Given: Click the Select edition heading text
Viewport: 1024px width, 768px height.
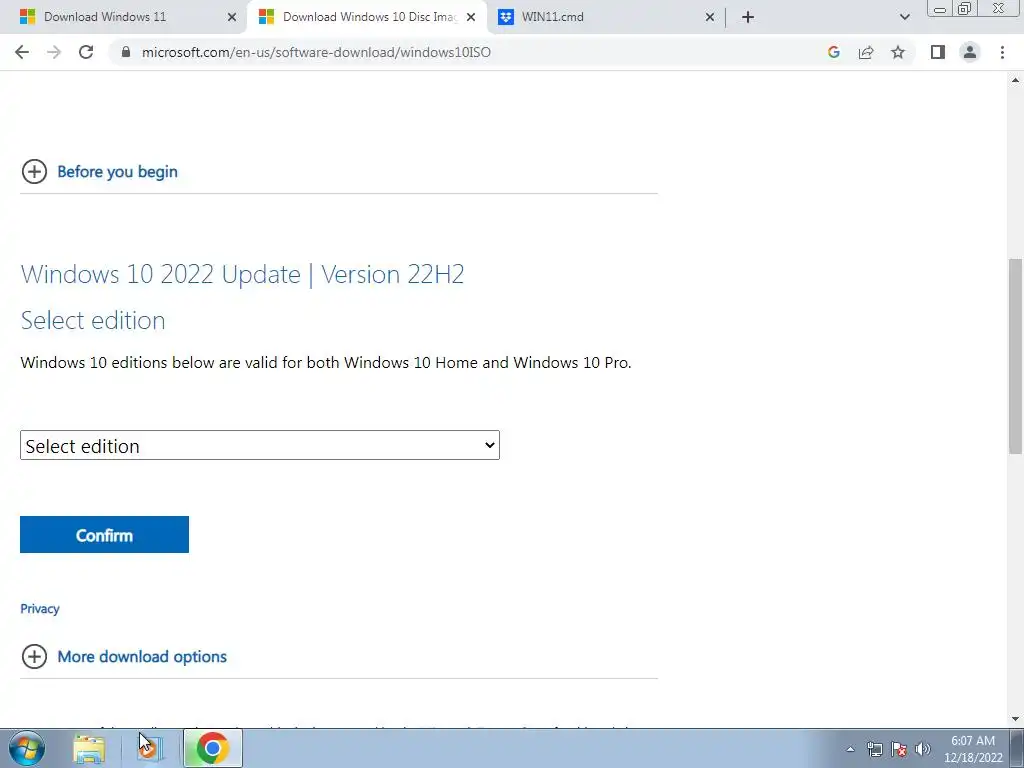Looking at the screenshot, I should point(93,321).
